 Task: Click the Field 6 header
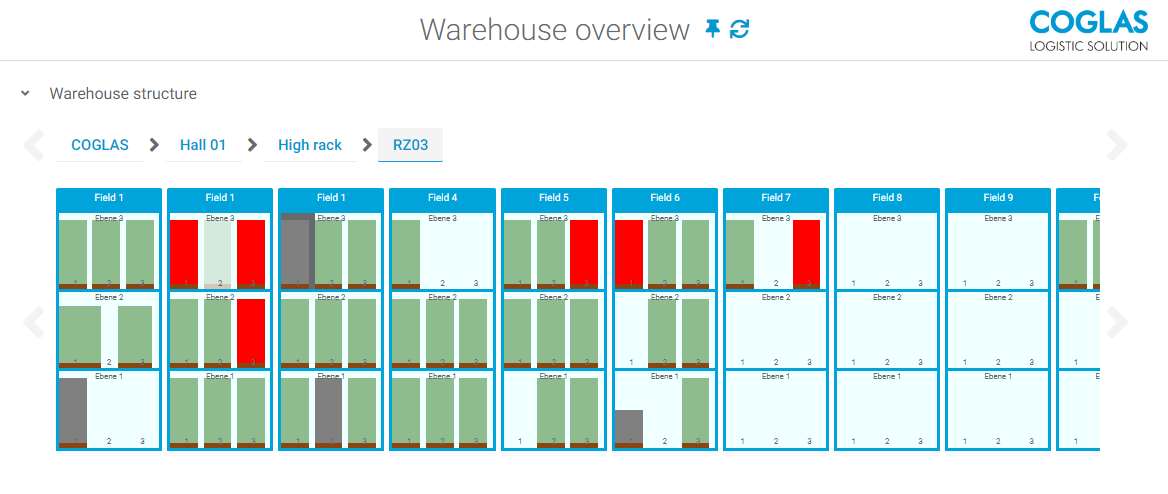pyautogui.click(x=664, y=198)
